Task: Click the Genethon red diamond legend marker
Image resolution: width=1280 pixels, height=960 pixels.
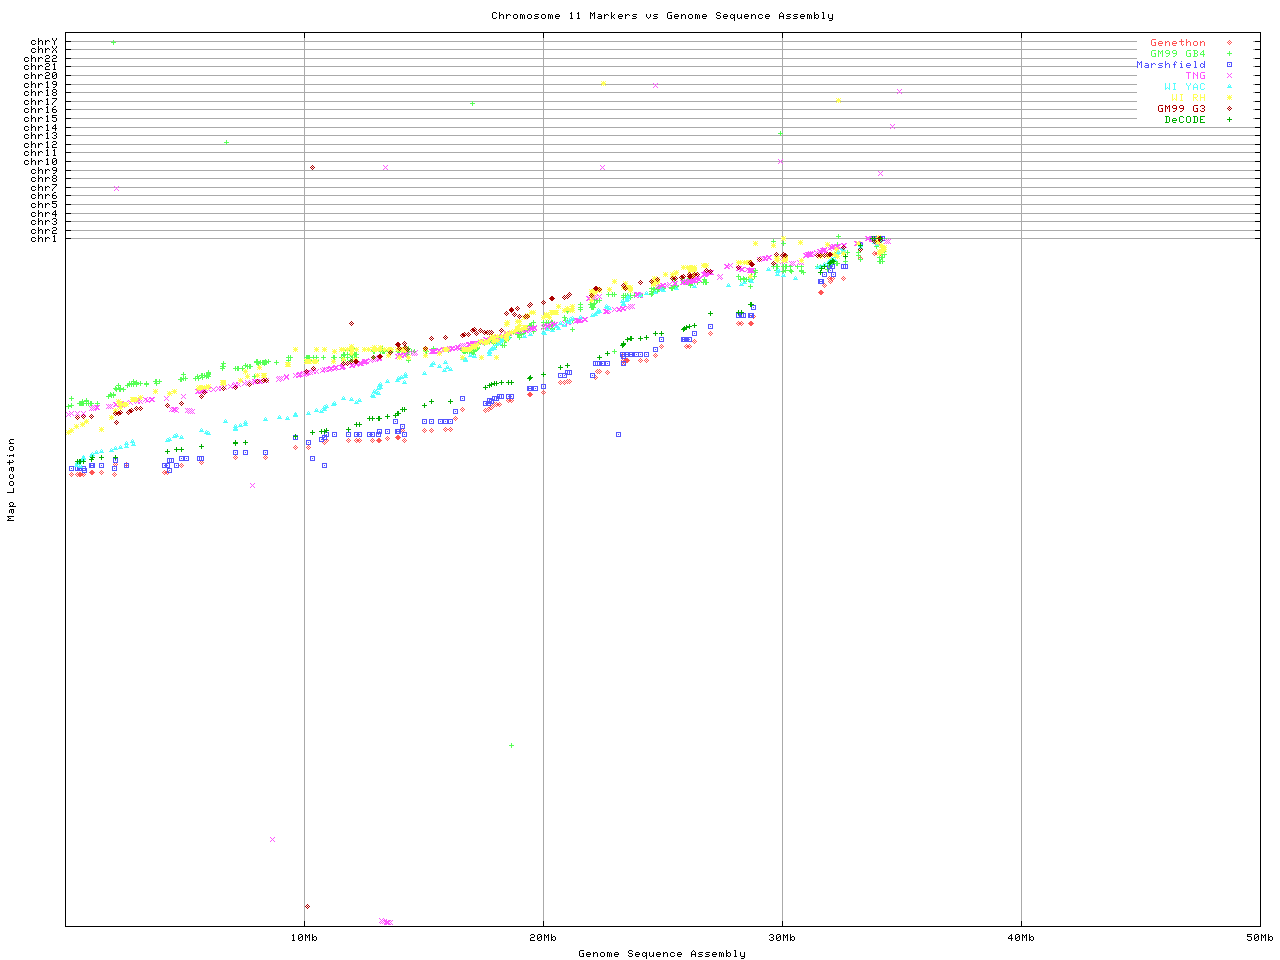Action: [x=1229, y=43]
